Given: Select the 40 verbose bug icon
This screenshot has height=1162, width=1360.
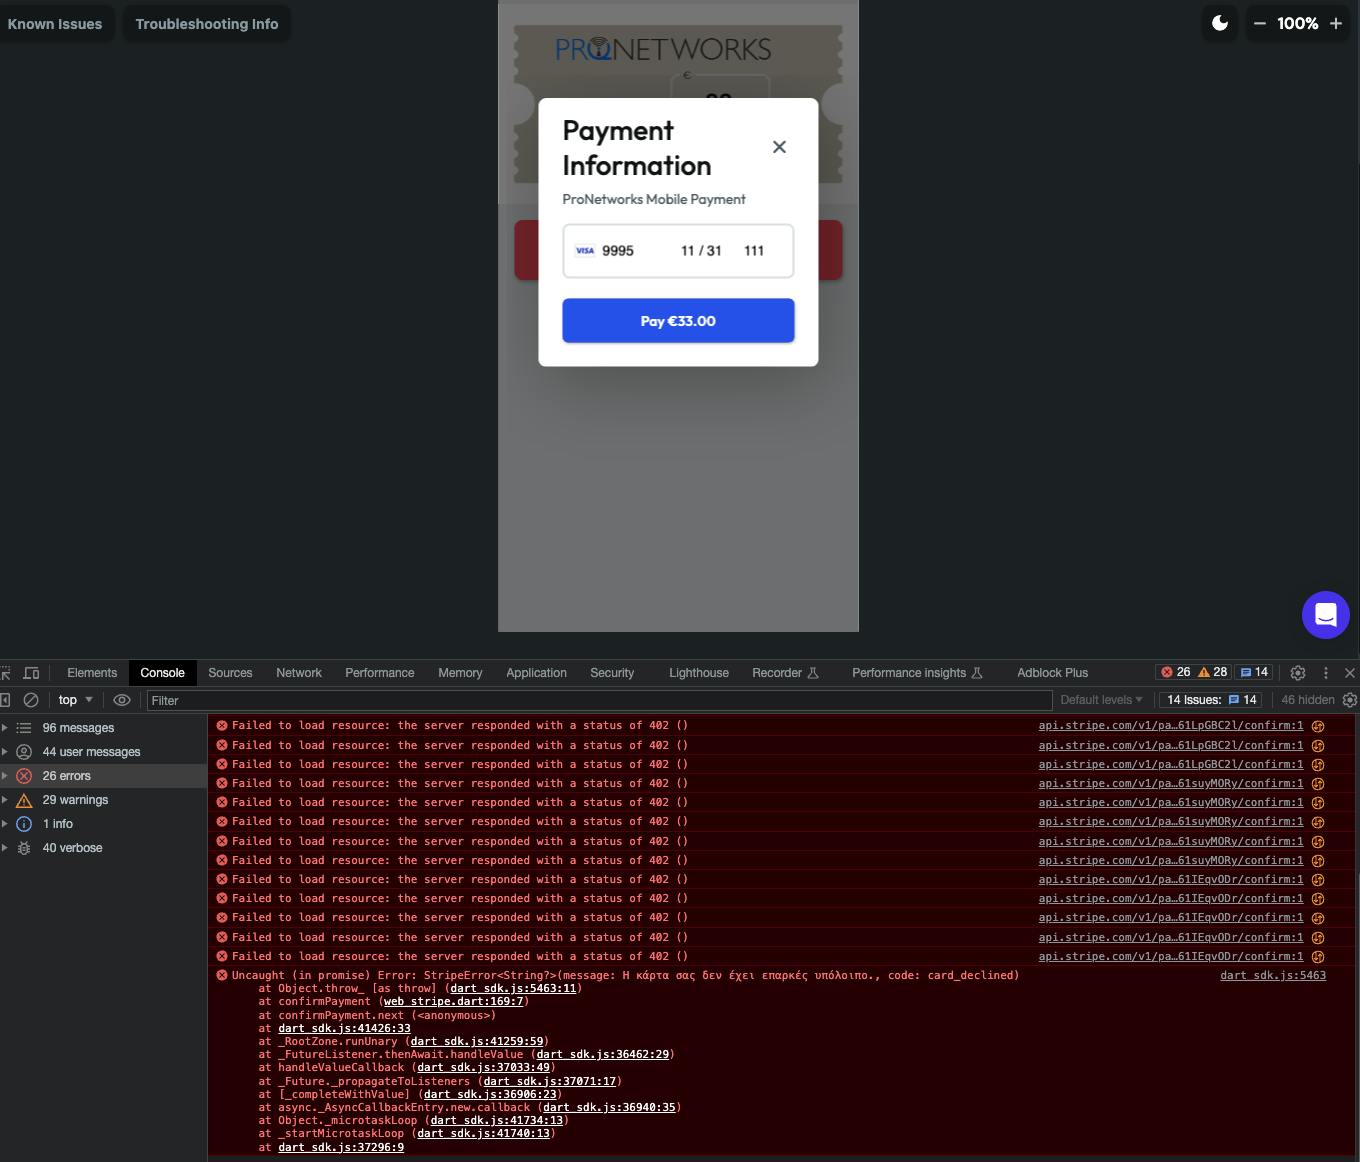Looking at the screenshot, I should tap(24, 848).
